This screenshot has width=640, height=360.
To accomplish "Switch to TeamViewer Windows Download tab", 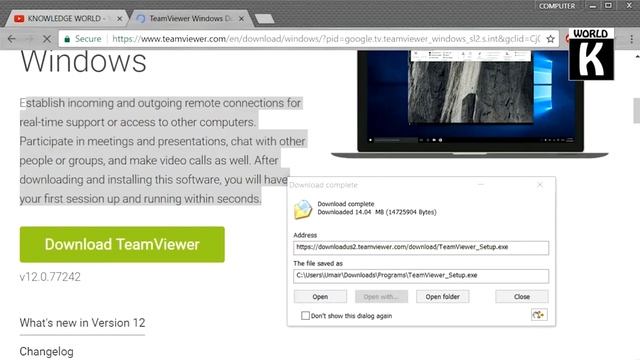I will pos(190,19).
